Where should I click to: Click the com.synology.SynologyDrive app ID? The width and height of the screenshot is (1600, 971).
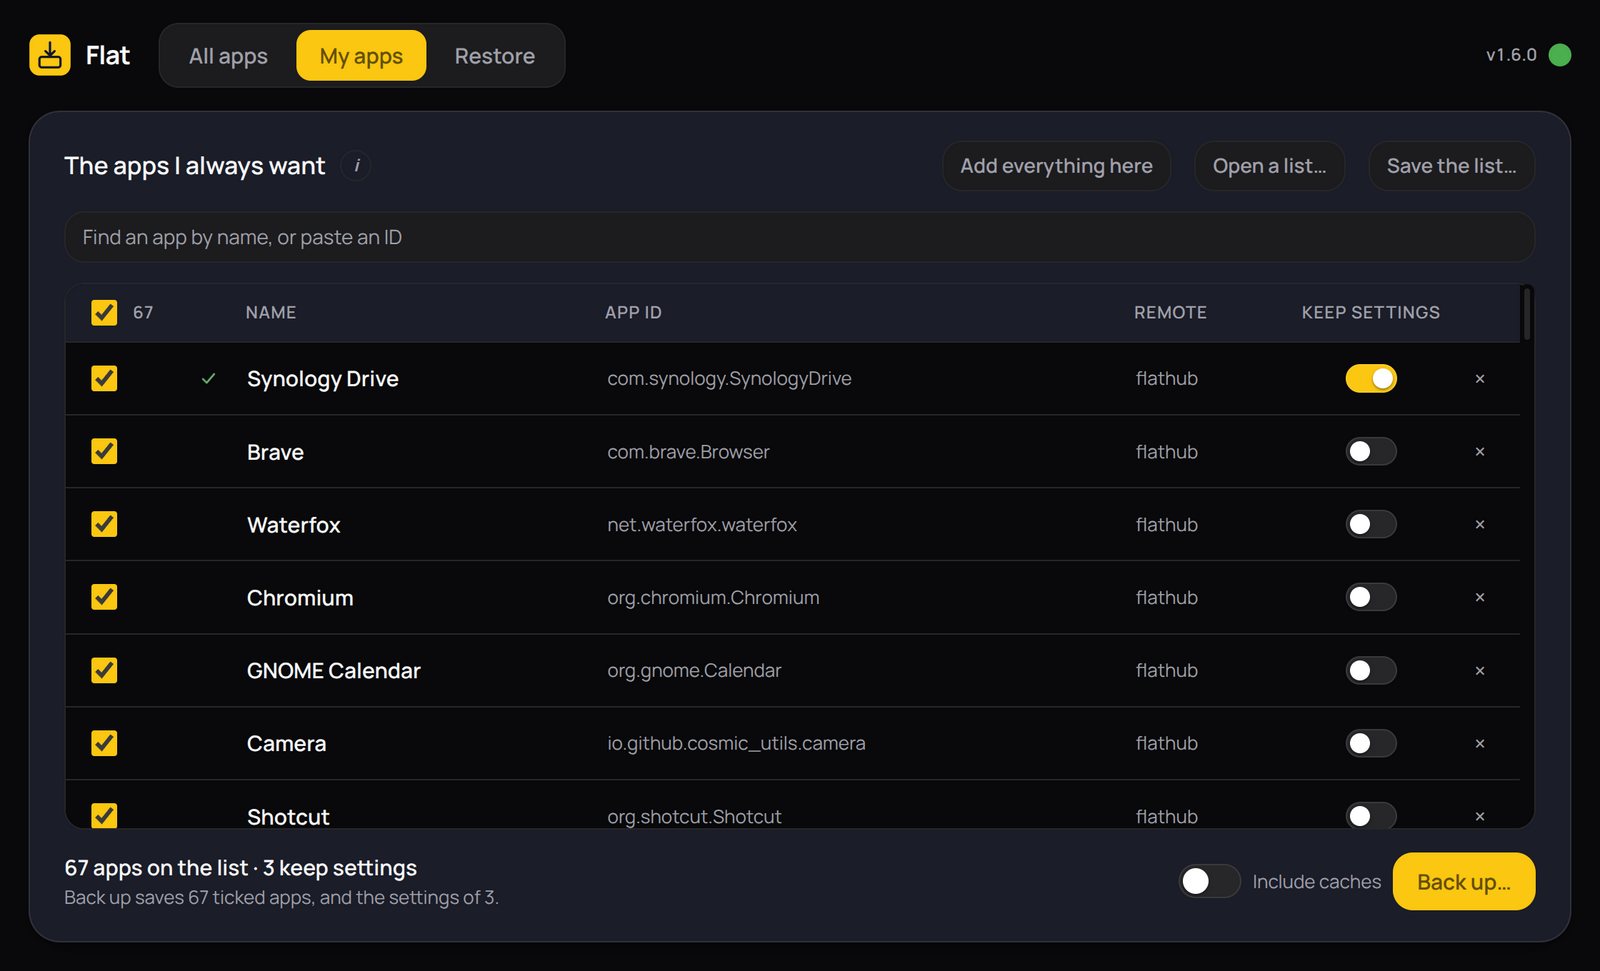[729, 379]
